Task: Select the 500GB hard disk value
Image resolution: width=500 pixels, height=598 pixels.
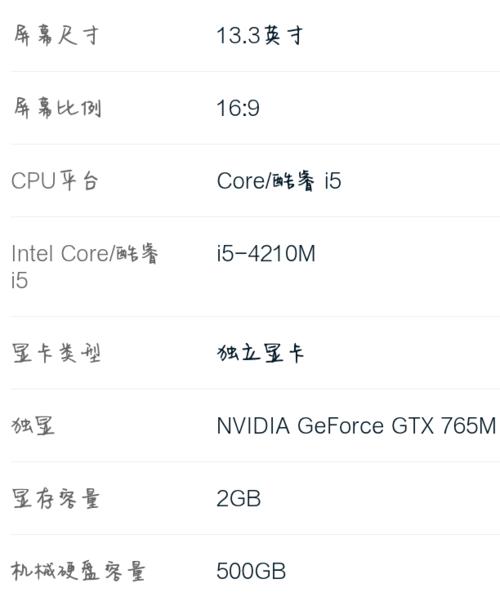Action: (251, 571)
